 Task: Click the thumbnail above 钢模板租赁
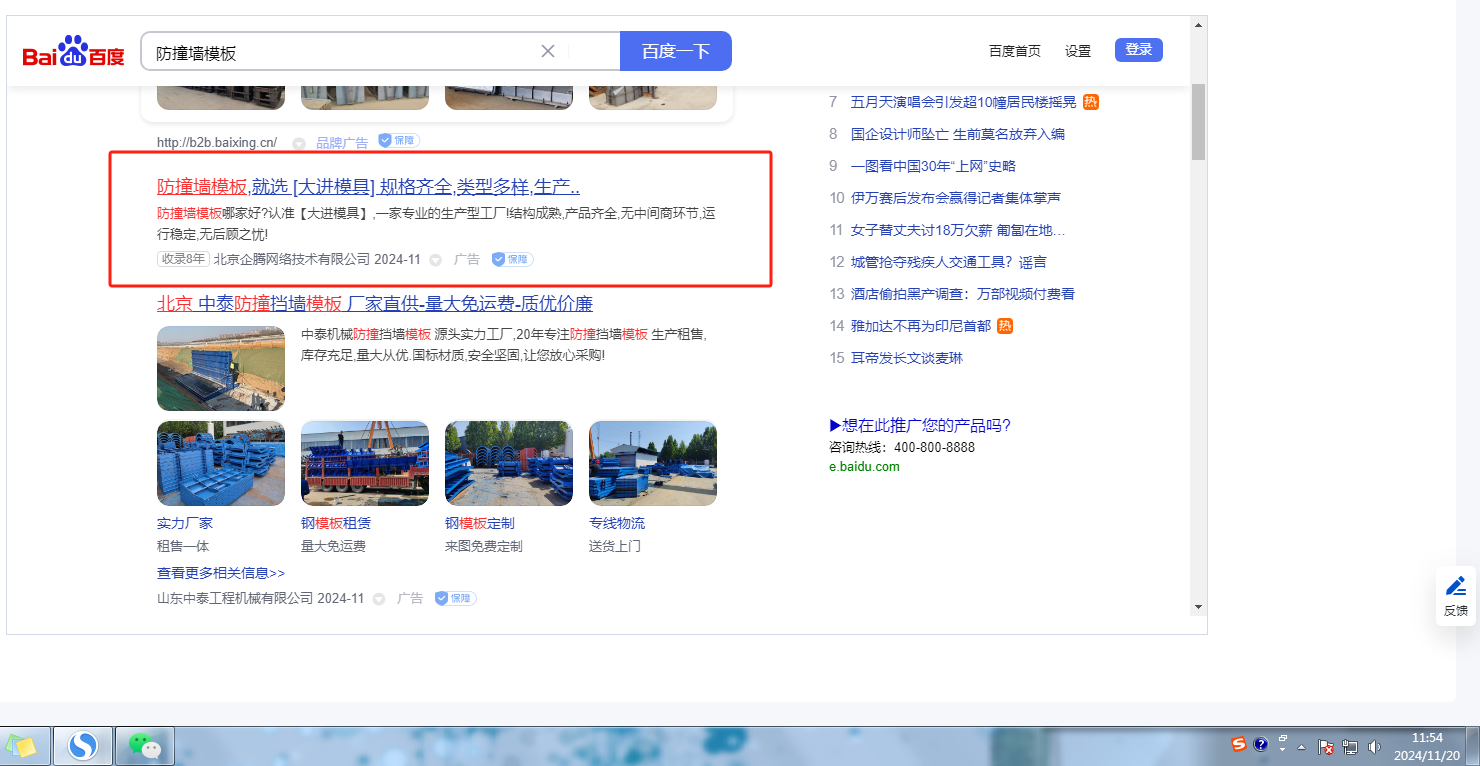coord(365,463)
